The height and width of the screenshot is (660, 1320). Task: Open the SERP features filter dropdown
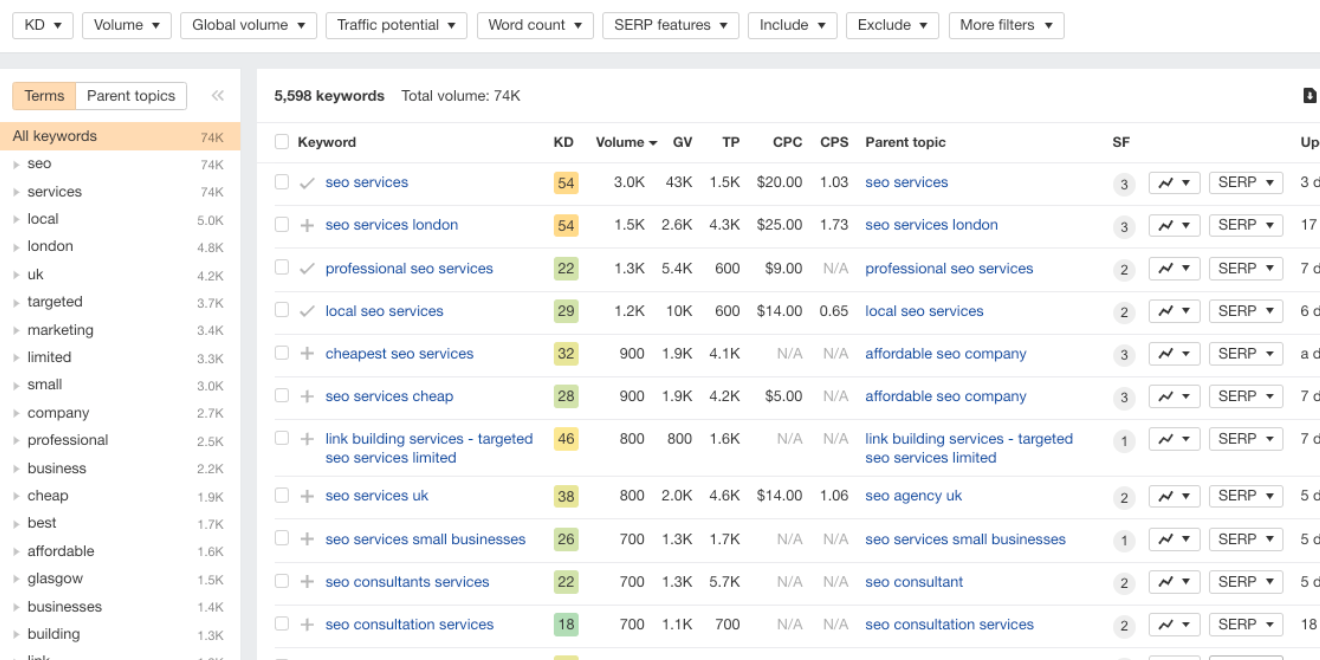670,25
